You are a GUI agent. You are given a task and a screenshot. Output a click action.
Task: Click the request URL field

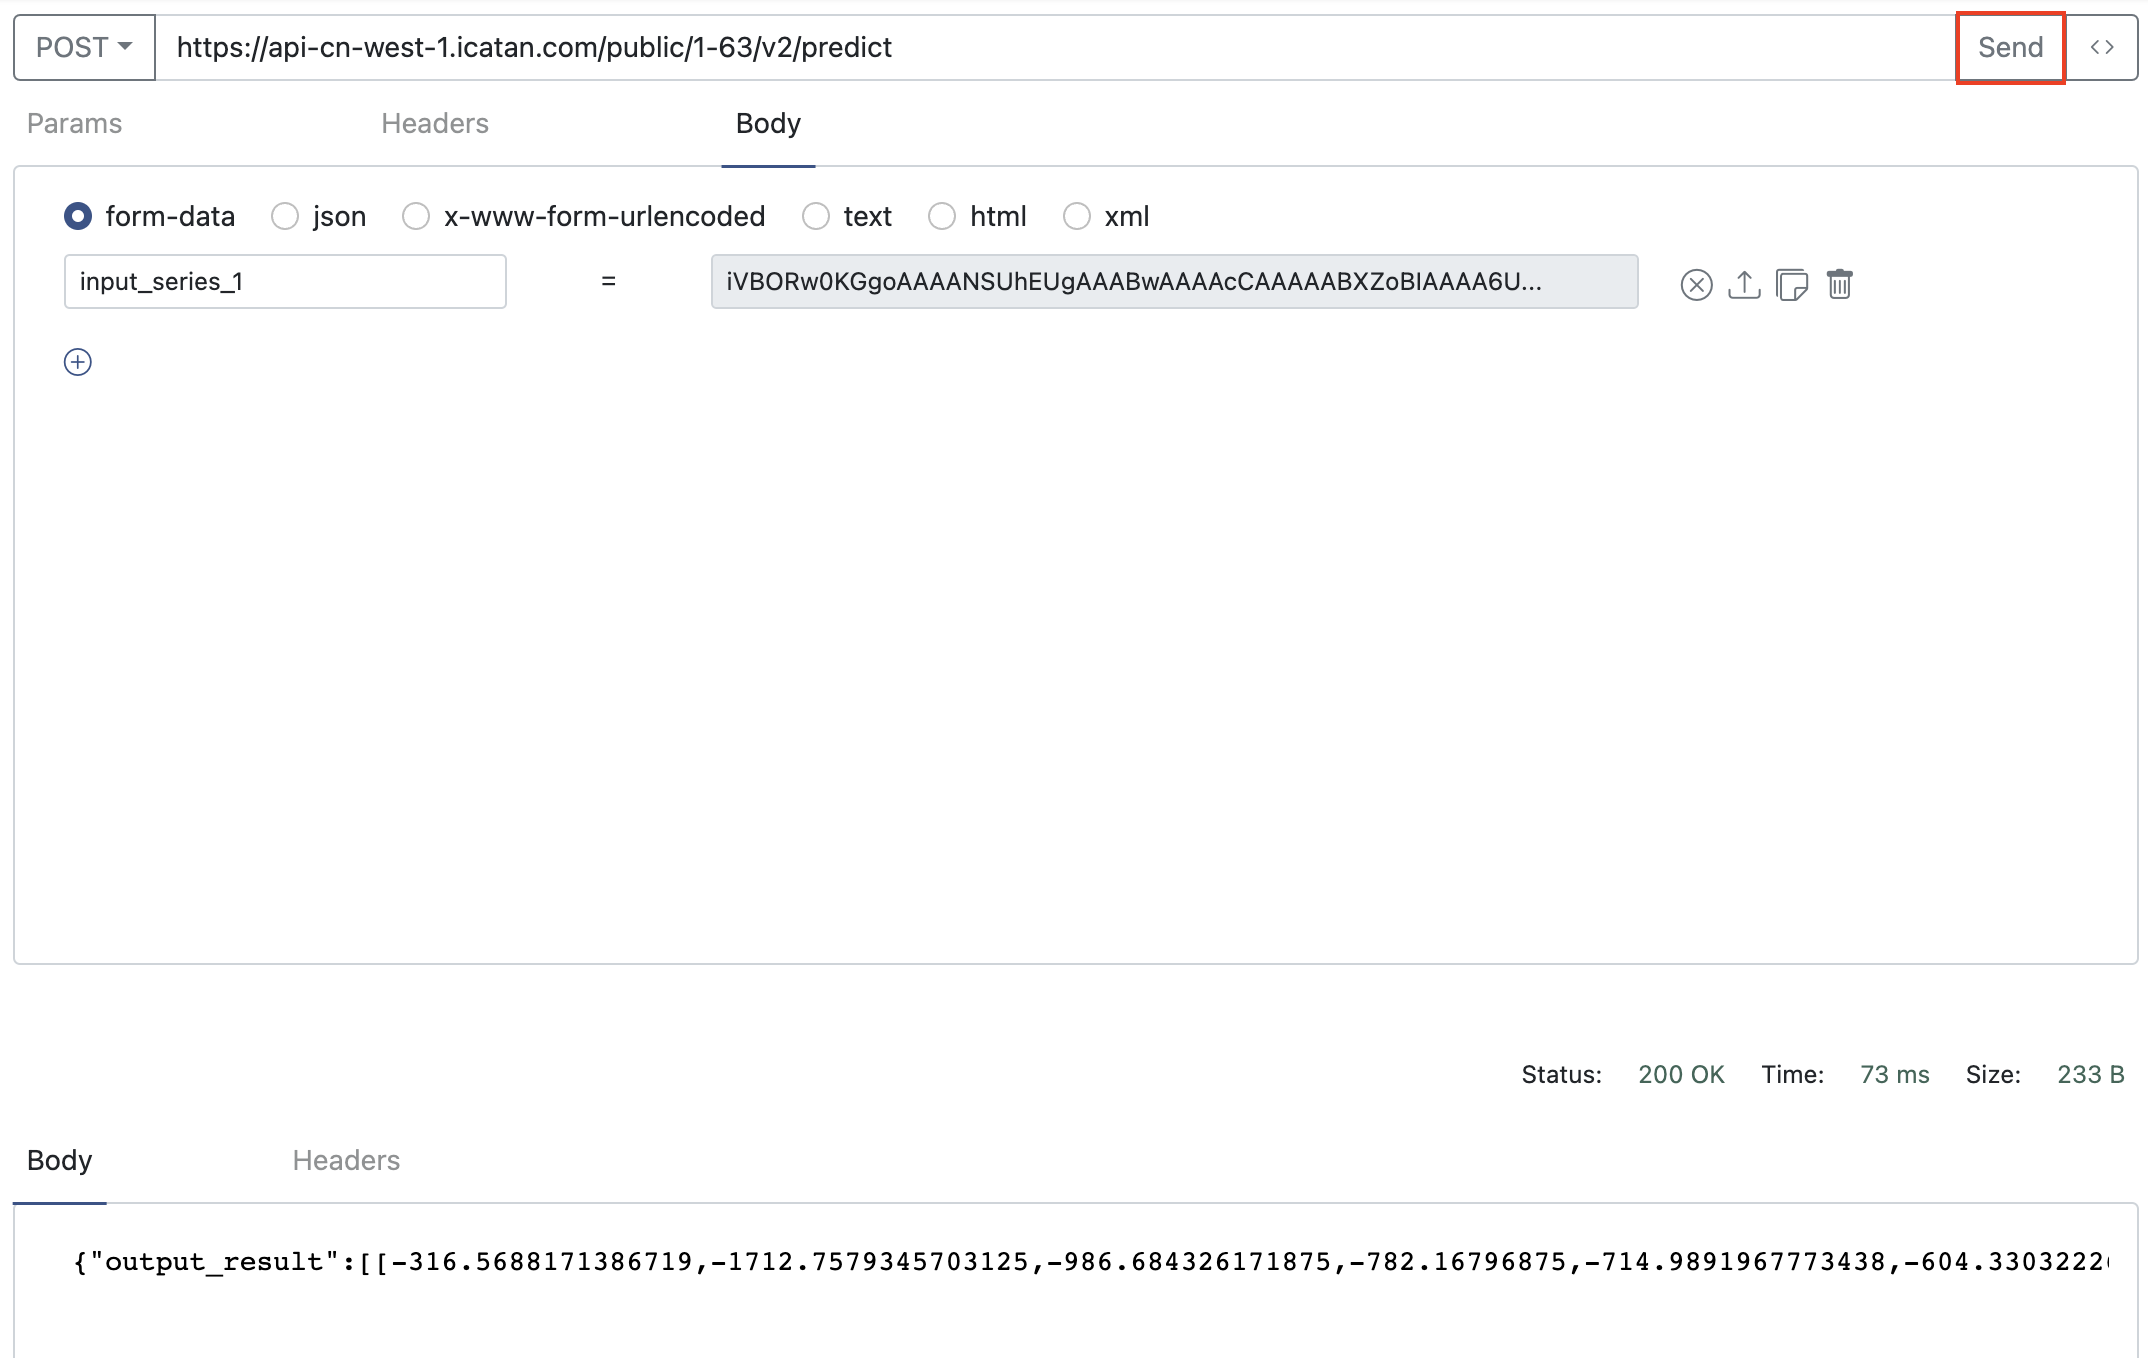[x=1050, y=47]
